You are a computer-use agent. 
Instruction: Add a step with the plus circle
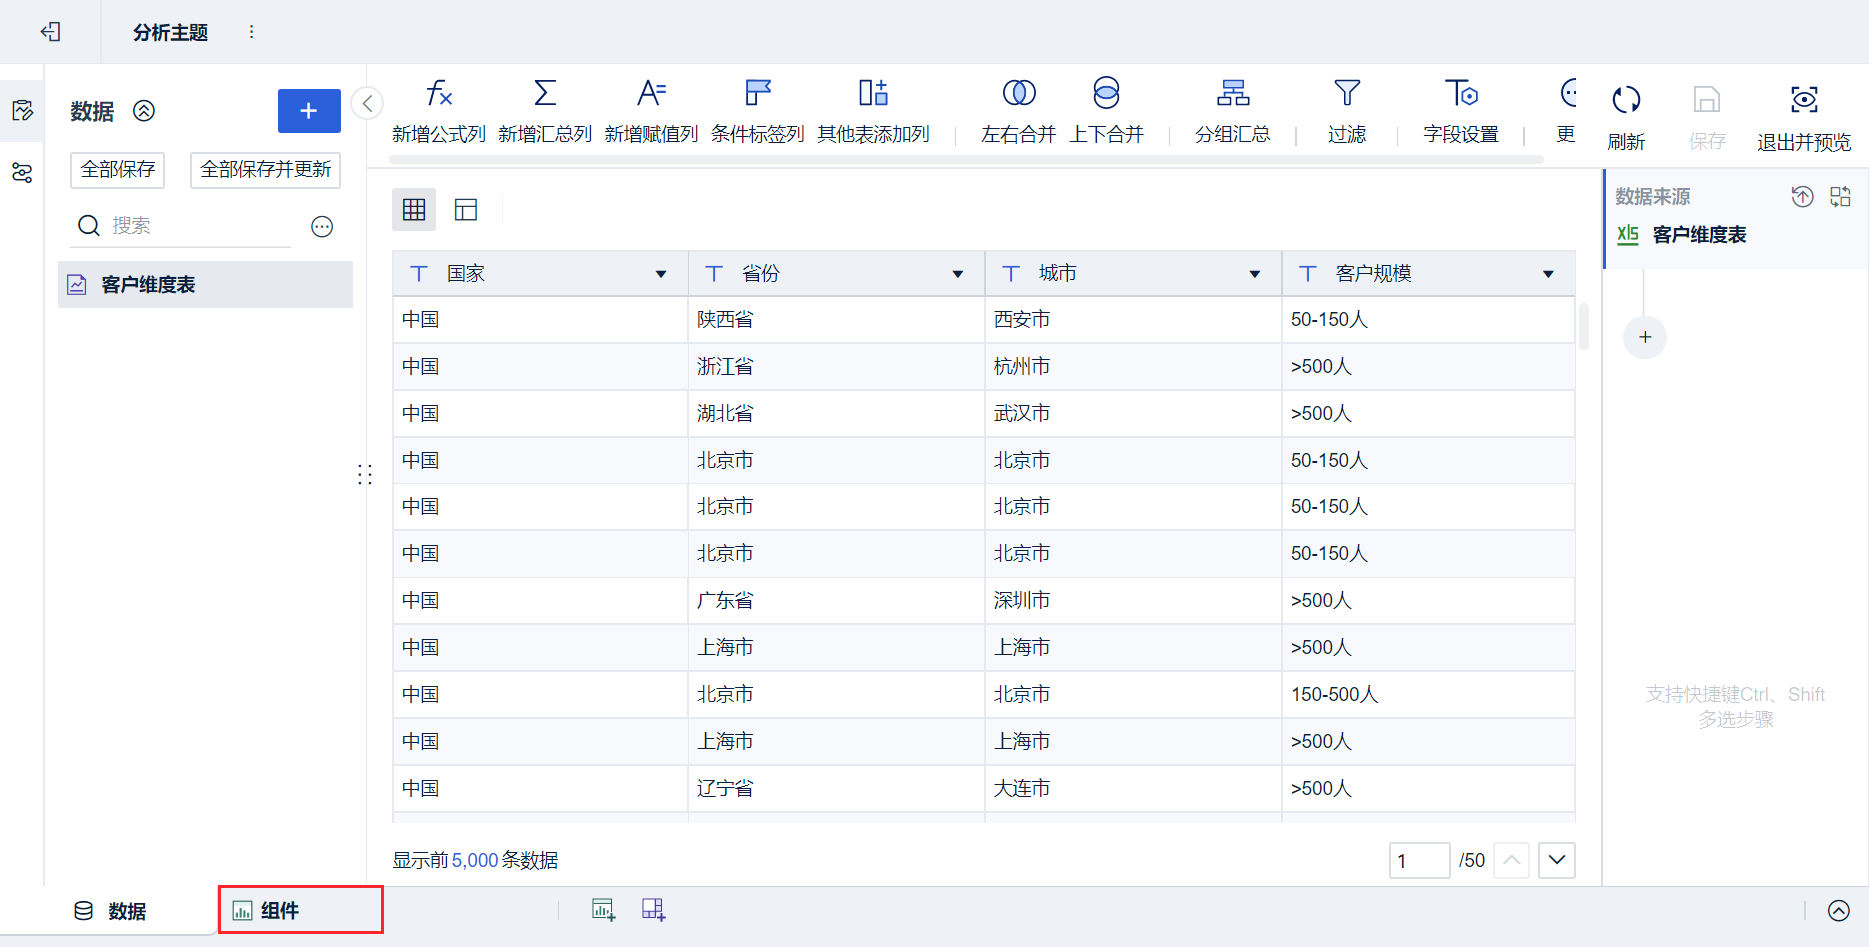[1645, 338]
